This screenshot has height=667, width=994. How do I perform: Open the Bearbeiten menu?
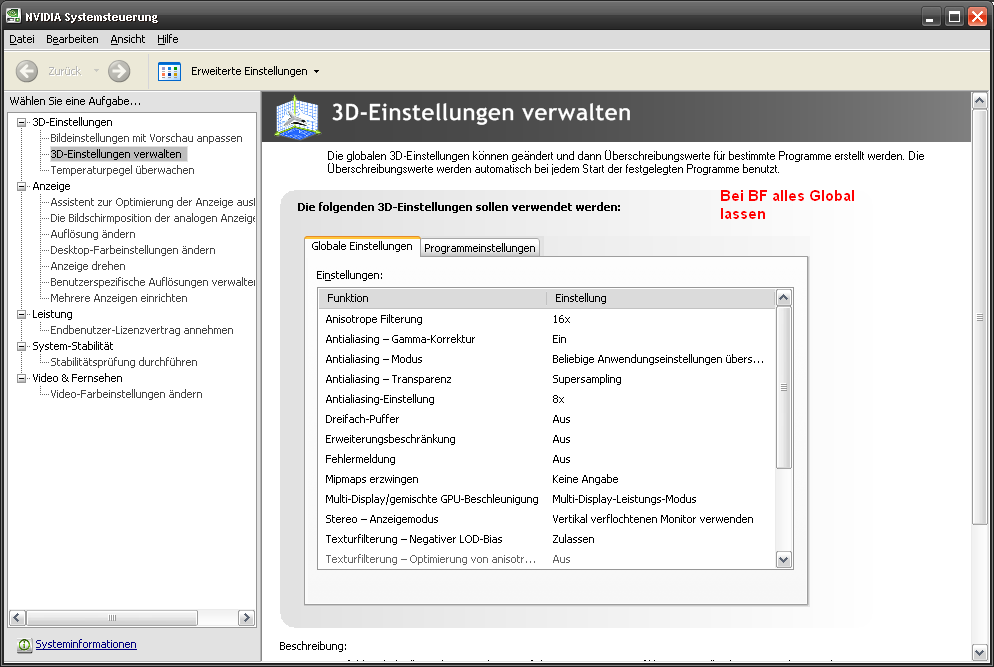(x=72, y=39)
